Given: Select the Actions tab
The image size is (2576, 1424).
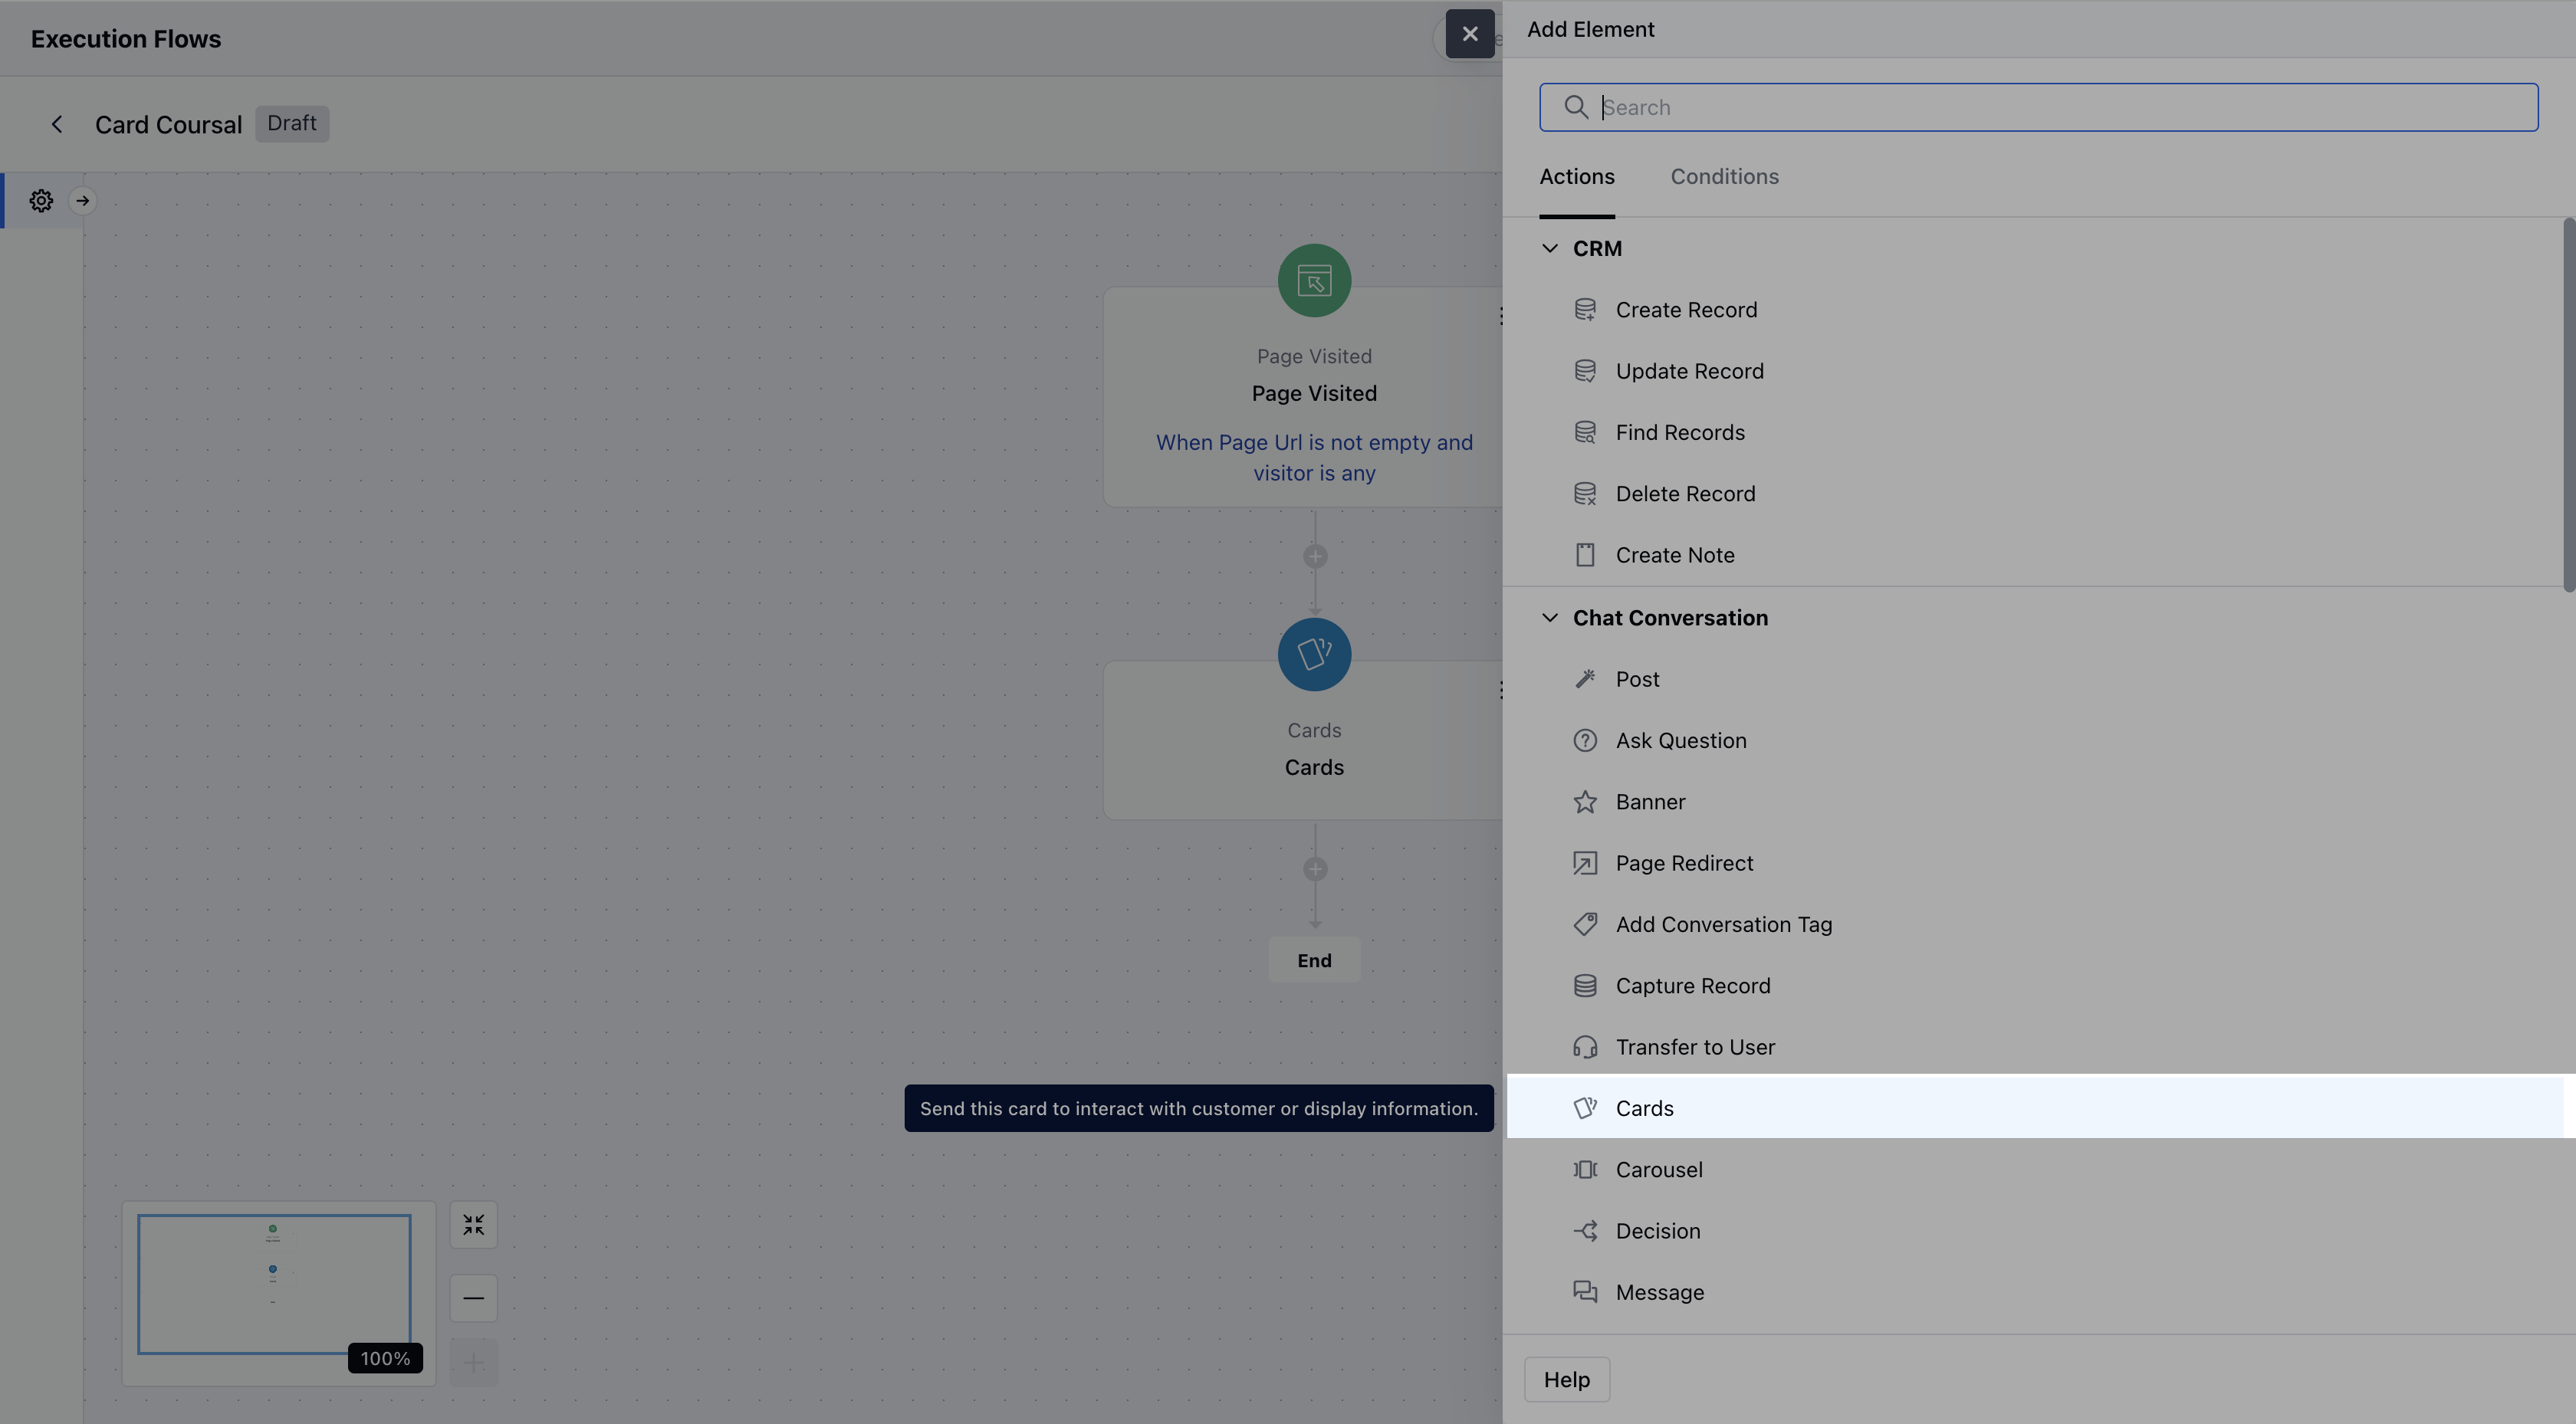Looking at the screenshot, I should [1576, 177].
